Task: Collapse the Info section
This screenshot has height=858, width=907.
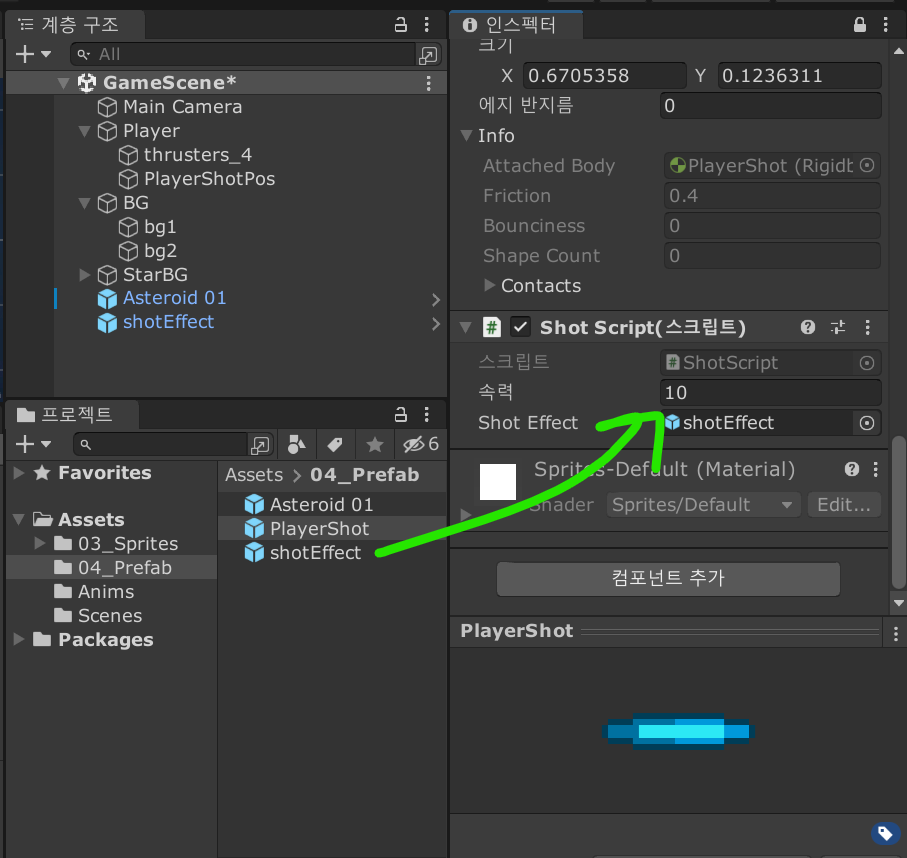Action: point(467,135)
